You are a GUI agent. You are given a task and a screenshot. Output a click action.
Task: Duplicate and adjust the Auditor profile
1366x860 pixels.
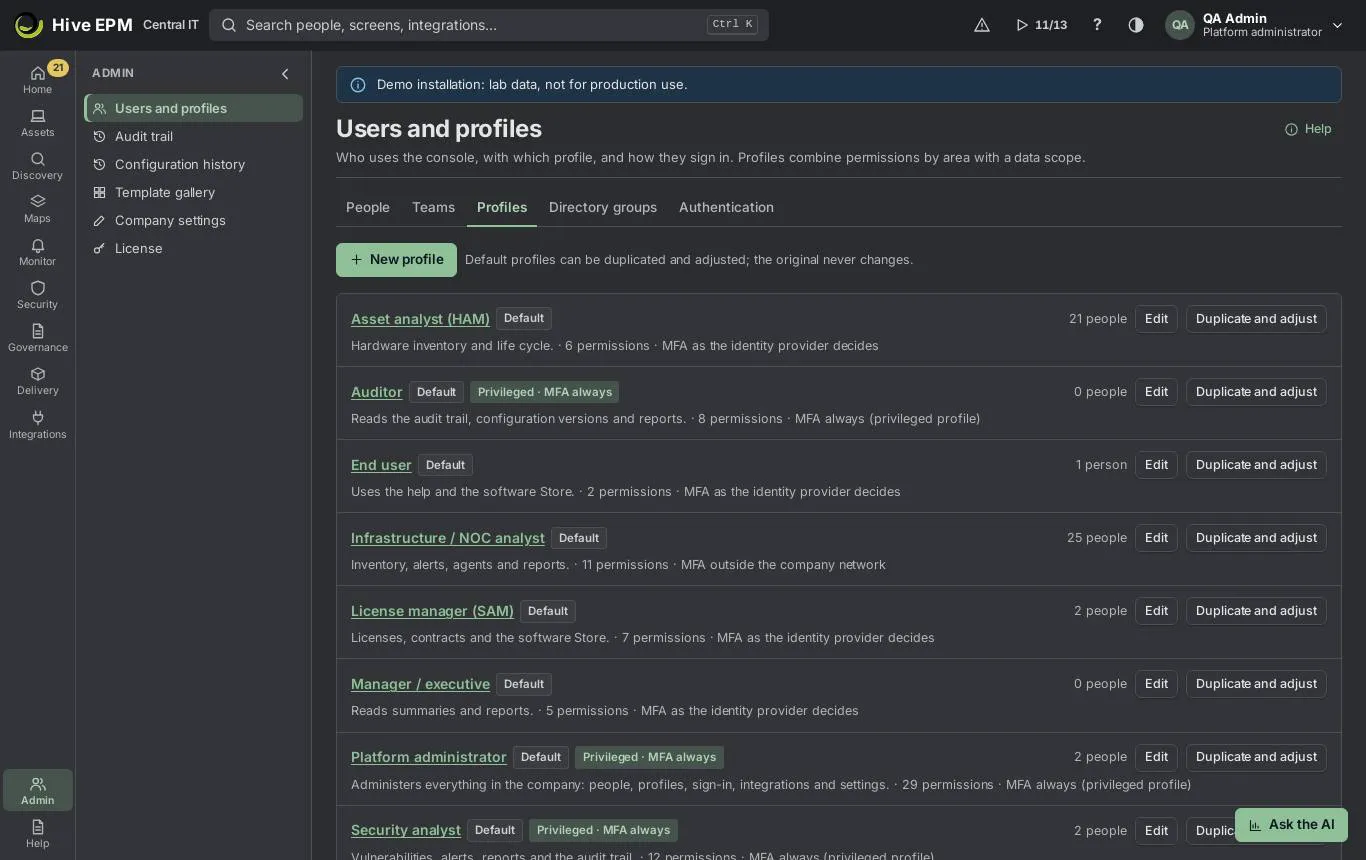pos(1256,392)
